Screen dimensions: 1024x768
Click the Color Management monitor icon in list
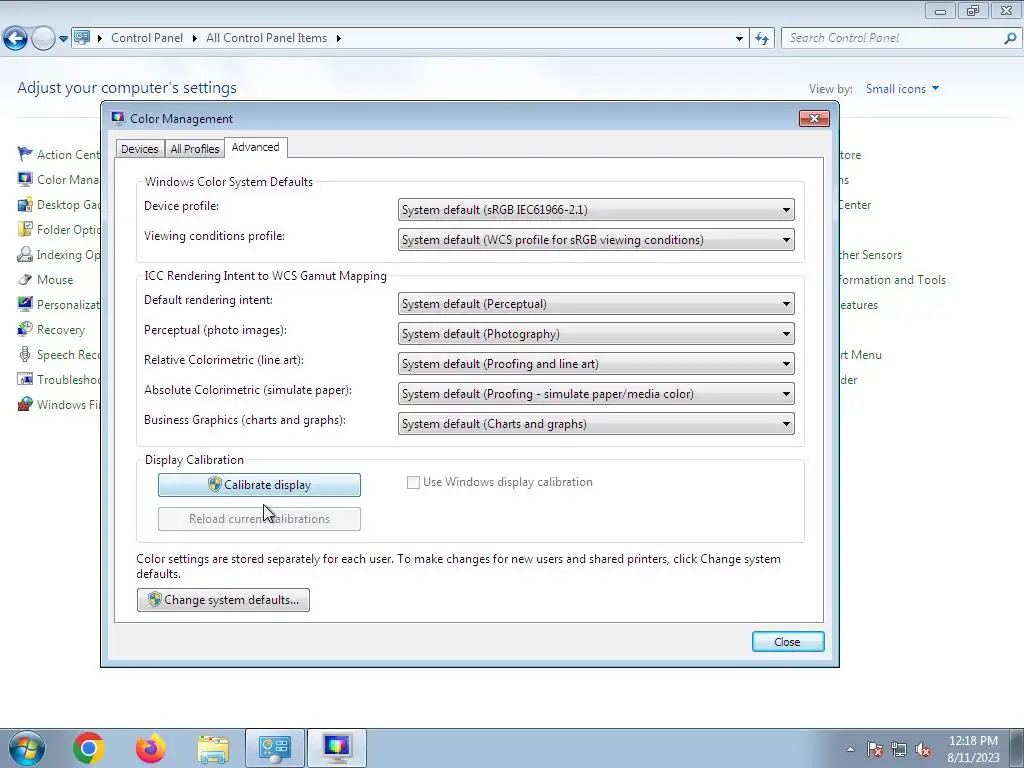25,179
